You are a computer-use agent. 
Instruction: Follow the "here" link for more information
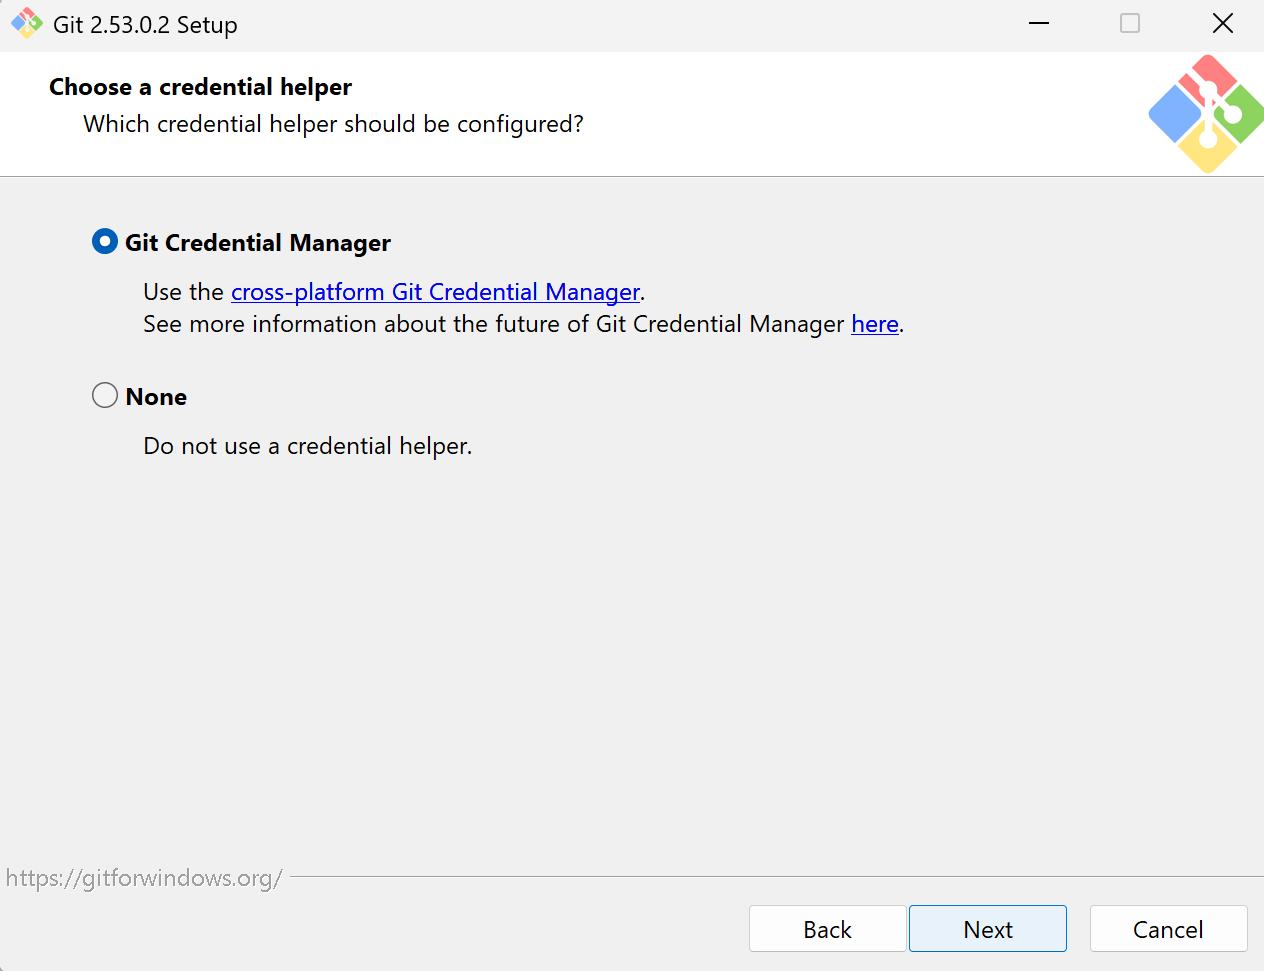point(875,324)
